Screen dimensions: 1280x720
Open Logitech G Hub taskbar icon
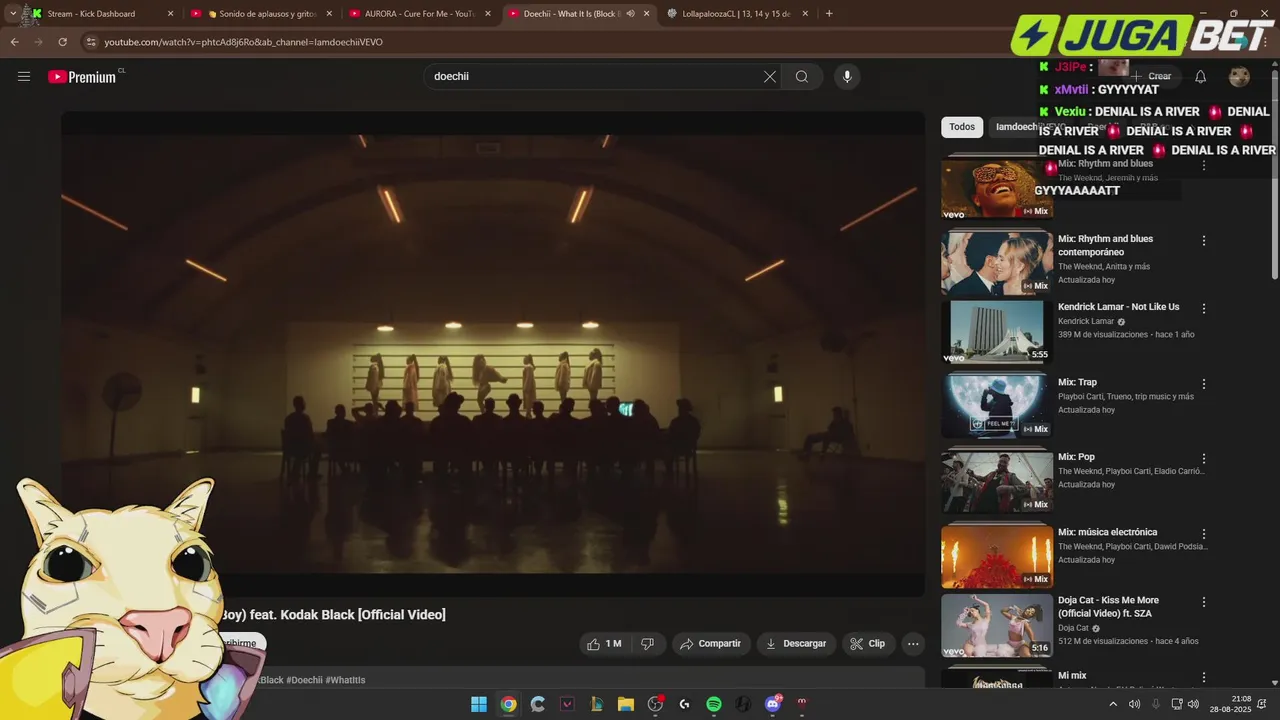[684, 704]
